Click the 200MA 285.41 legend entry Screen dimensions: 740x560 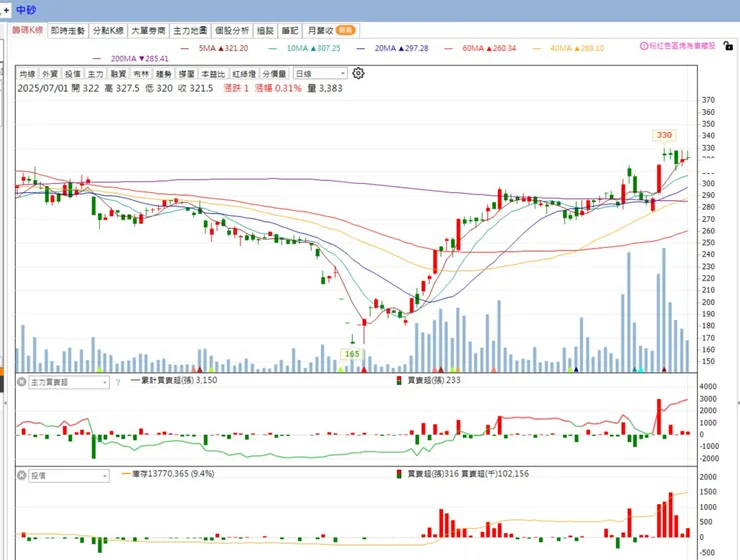pos(131,59)
